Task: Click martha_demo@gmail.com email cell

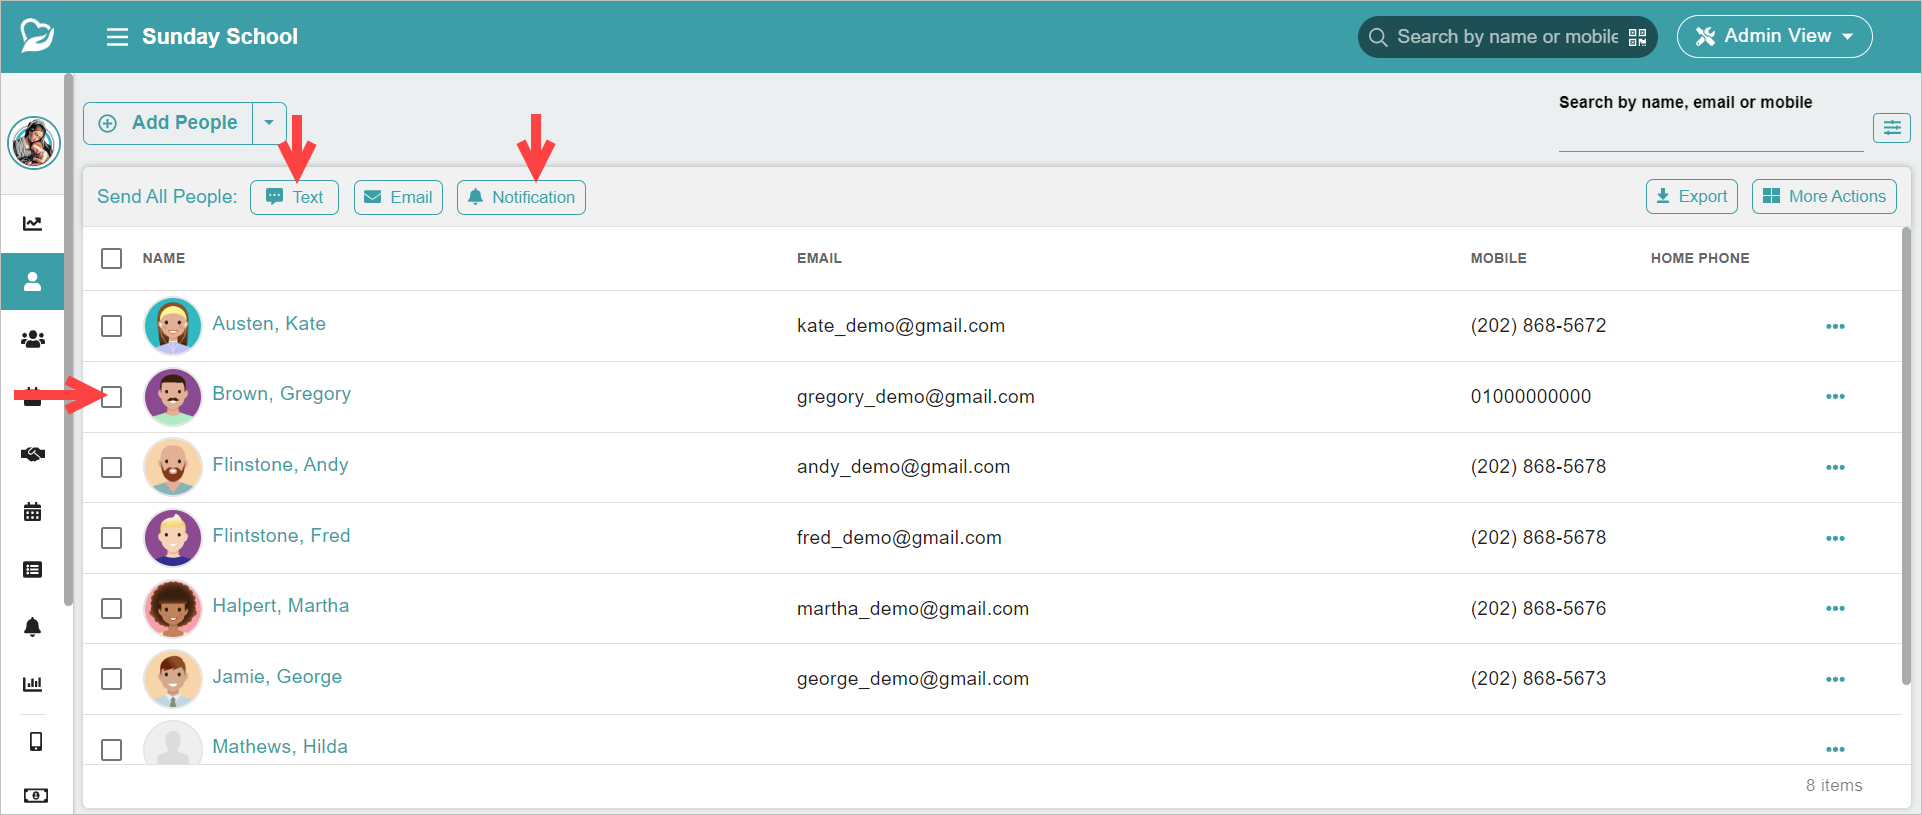Action: click(x=913, y=609)
